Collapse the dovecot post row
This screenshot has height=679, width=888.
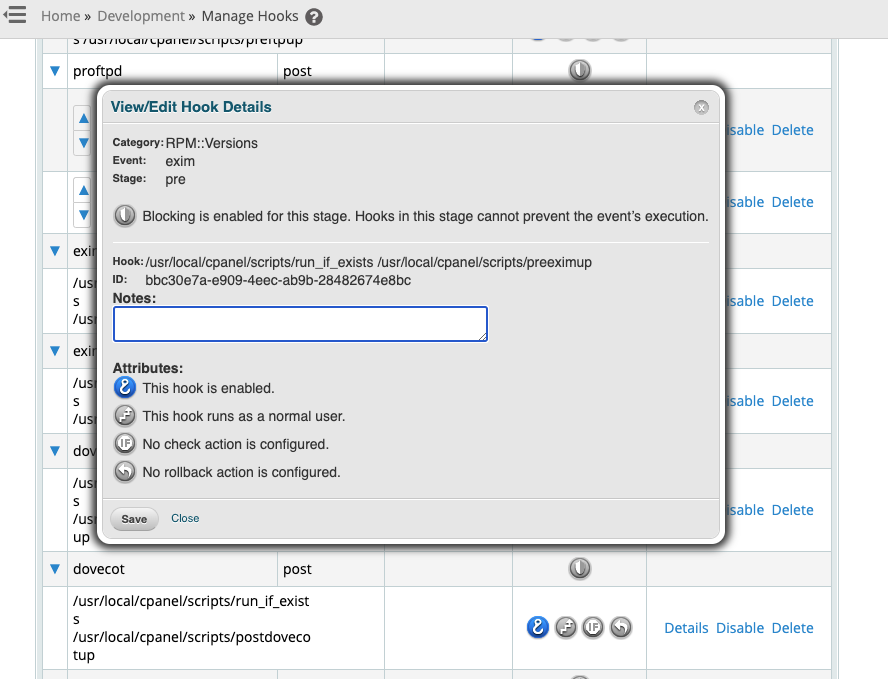coord(55,569)
